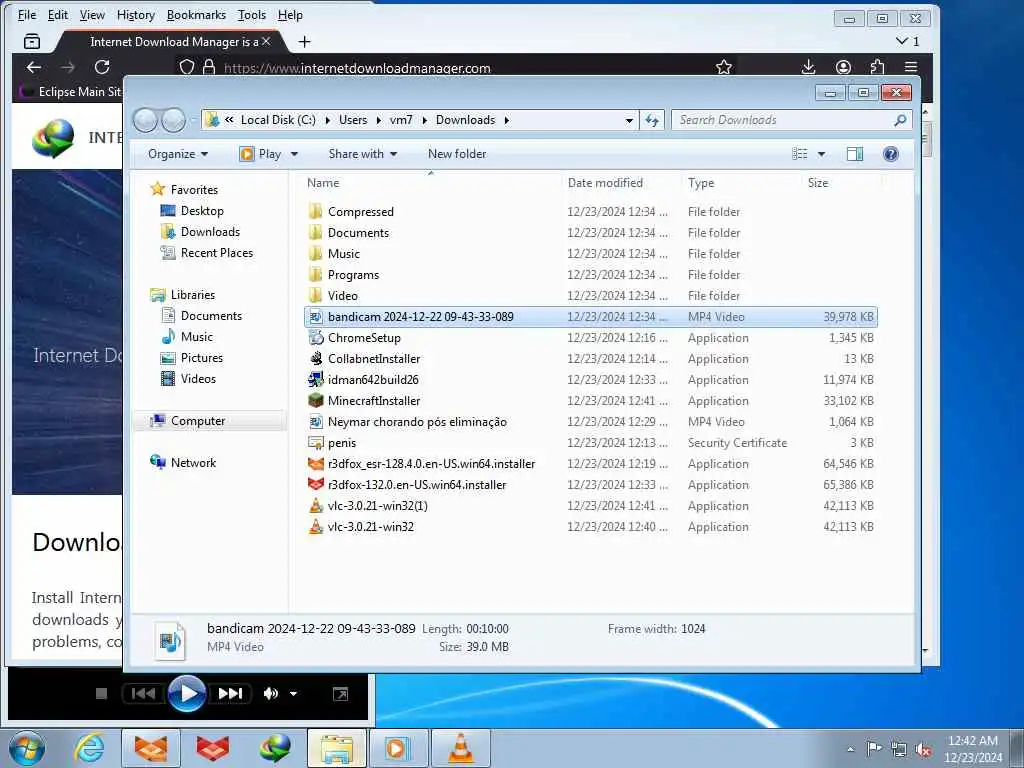Open Firefox View icon at tab bar

(31, 42)
